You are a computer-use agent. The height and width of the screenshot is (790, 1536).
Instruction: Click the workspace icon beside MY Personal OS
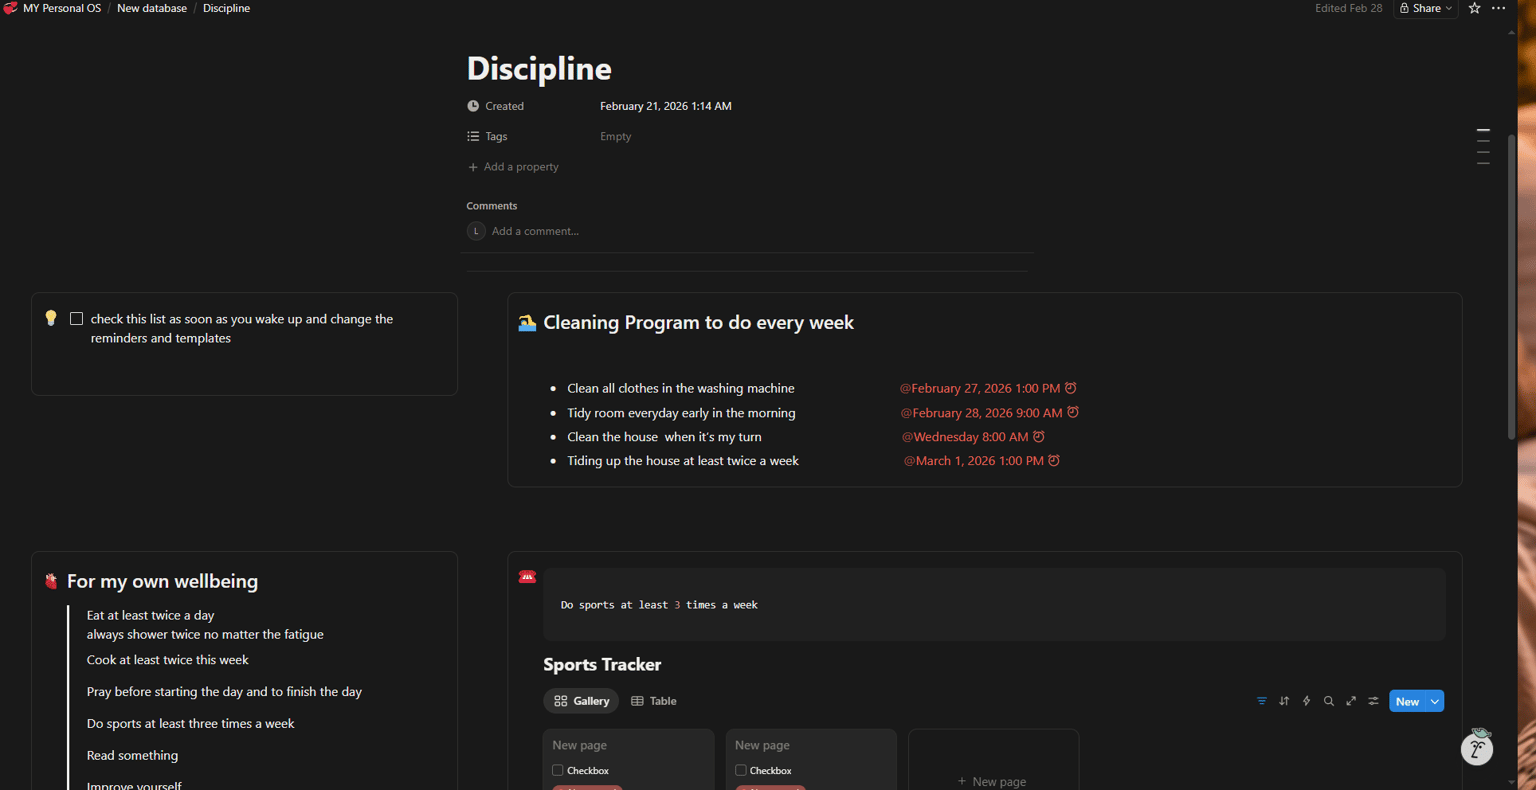10,8
